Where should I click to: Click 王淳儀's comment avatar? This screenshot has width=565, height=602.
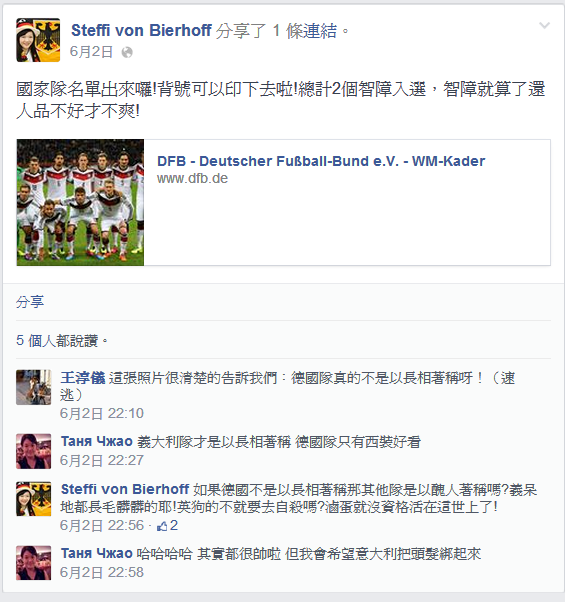[x=33, y=387]
